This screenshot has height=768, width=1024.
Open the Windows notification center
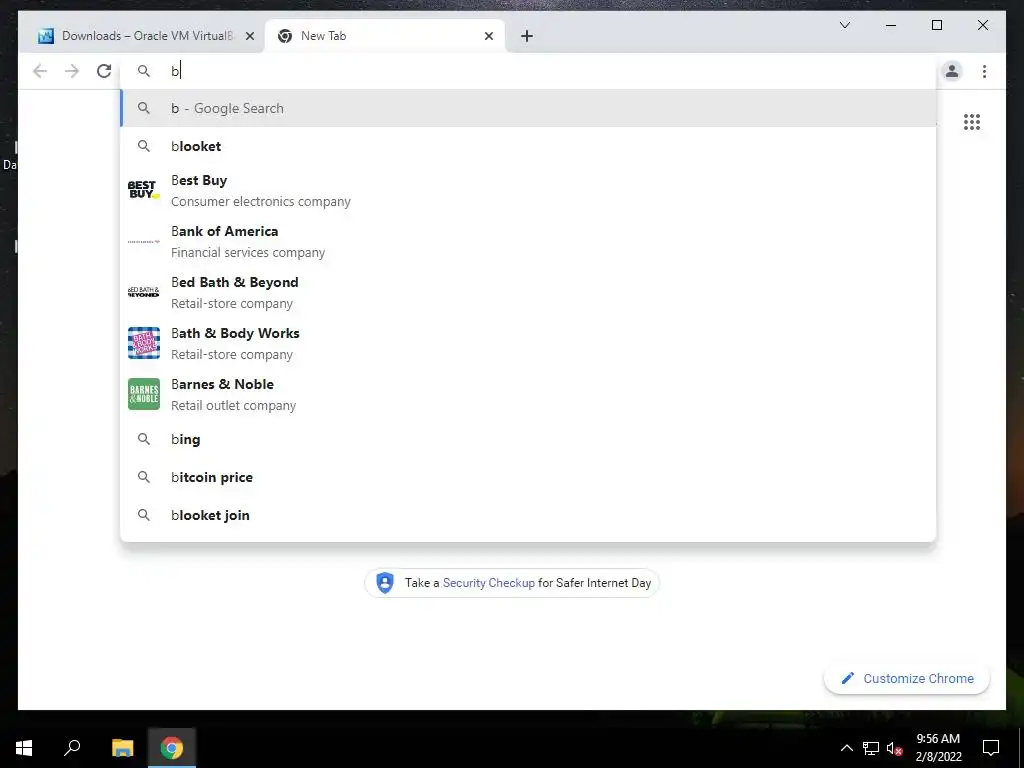[991, 748]
